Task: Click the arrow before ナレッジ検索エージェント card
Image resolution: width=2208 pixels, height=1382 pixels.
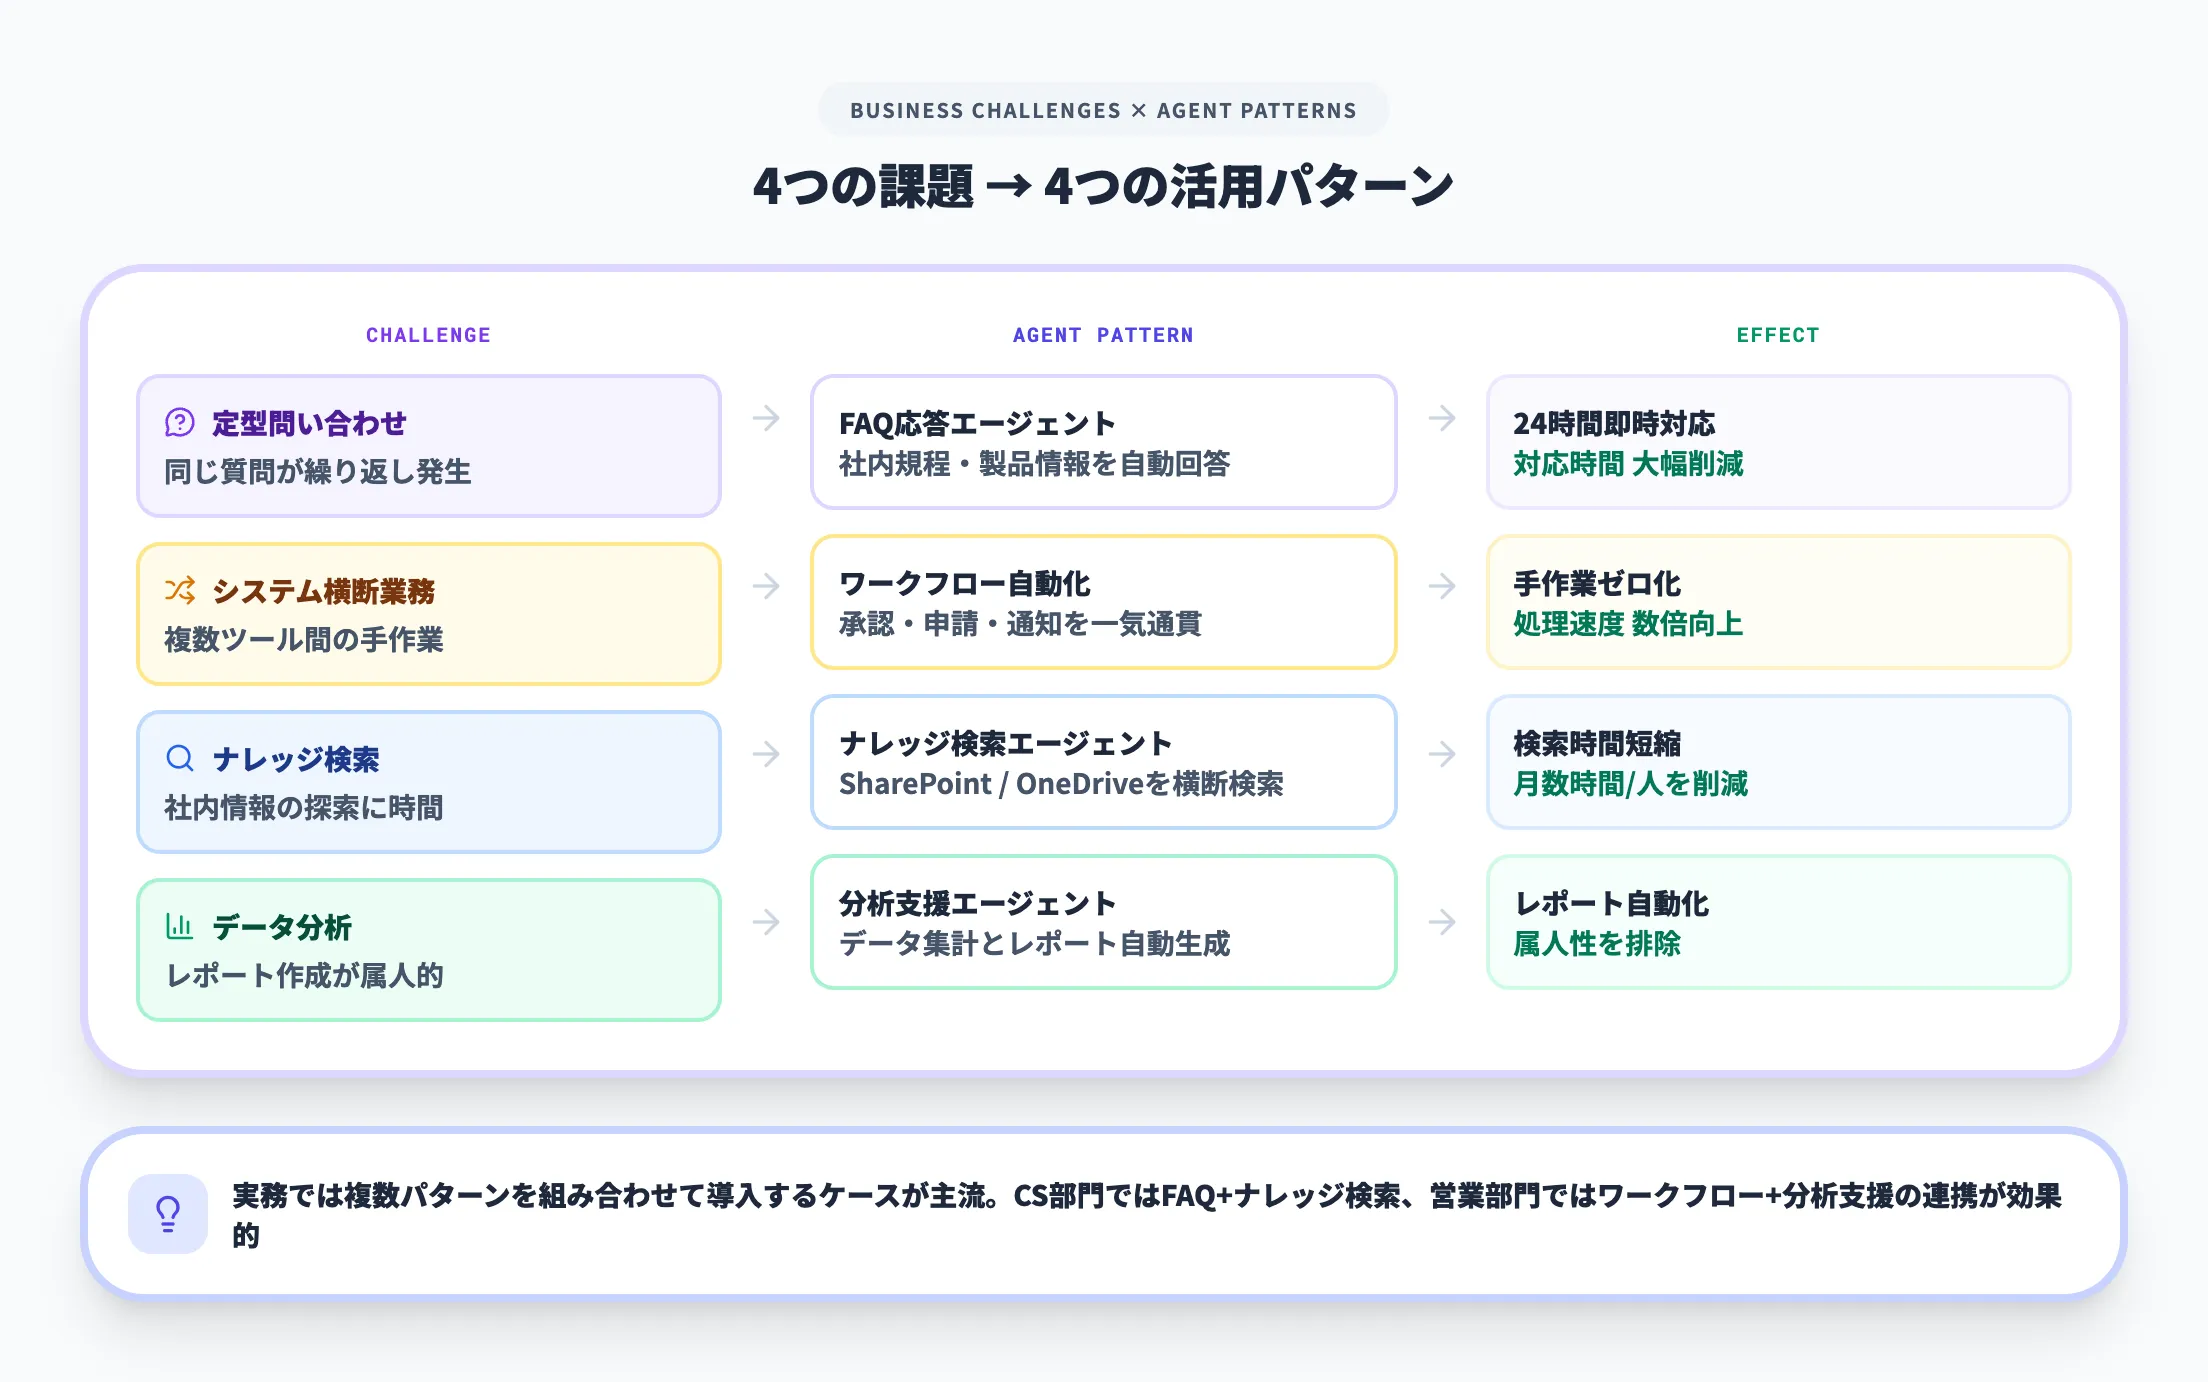Action: coord(768,755)
